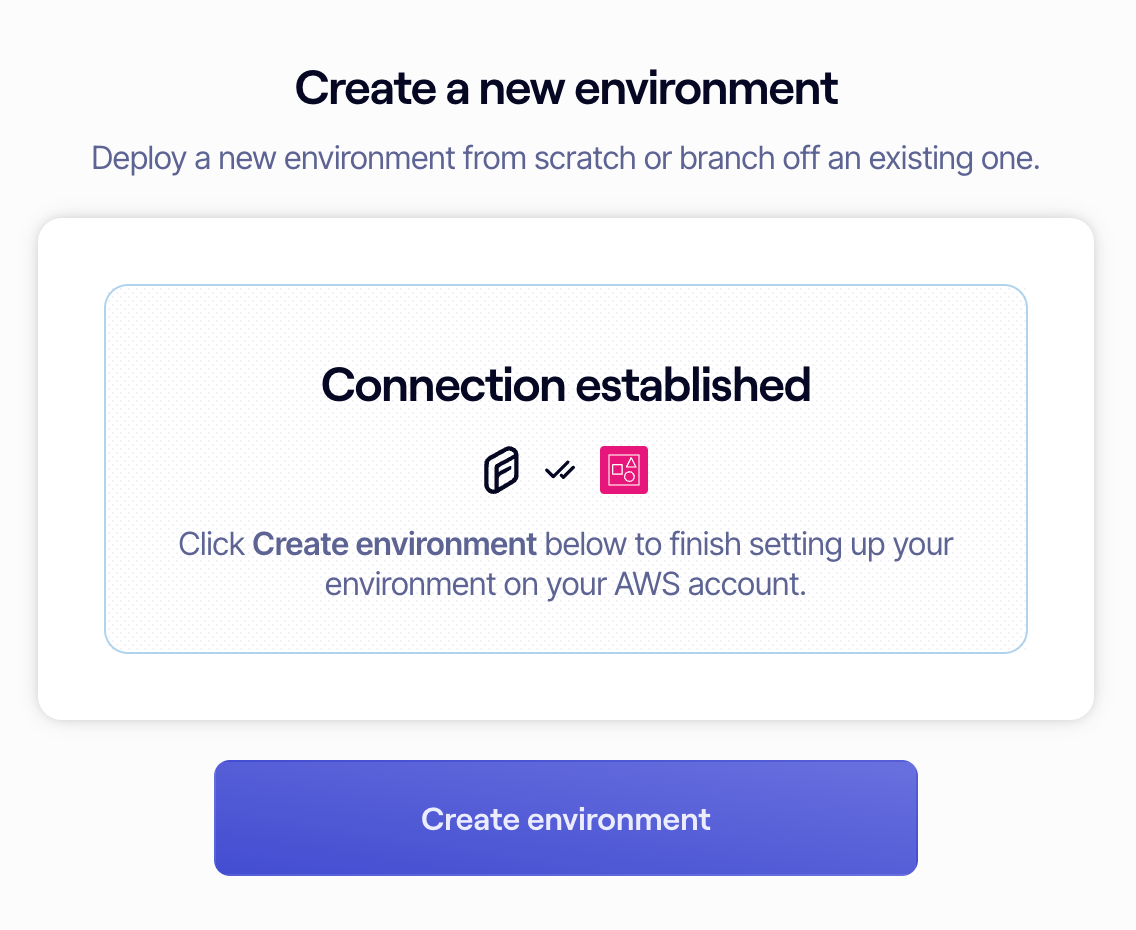This screenshot has height=930, width=1136.
Task: Click the 'Create a new environment' page title
Action: point(566,88)
